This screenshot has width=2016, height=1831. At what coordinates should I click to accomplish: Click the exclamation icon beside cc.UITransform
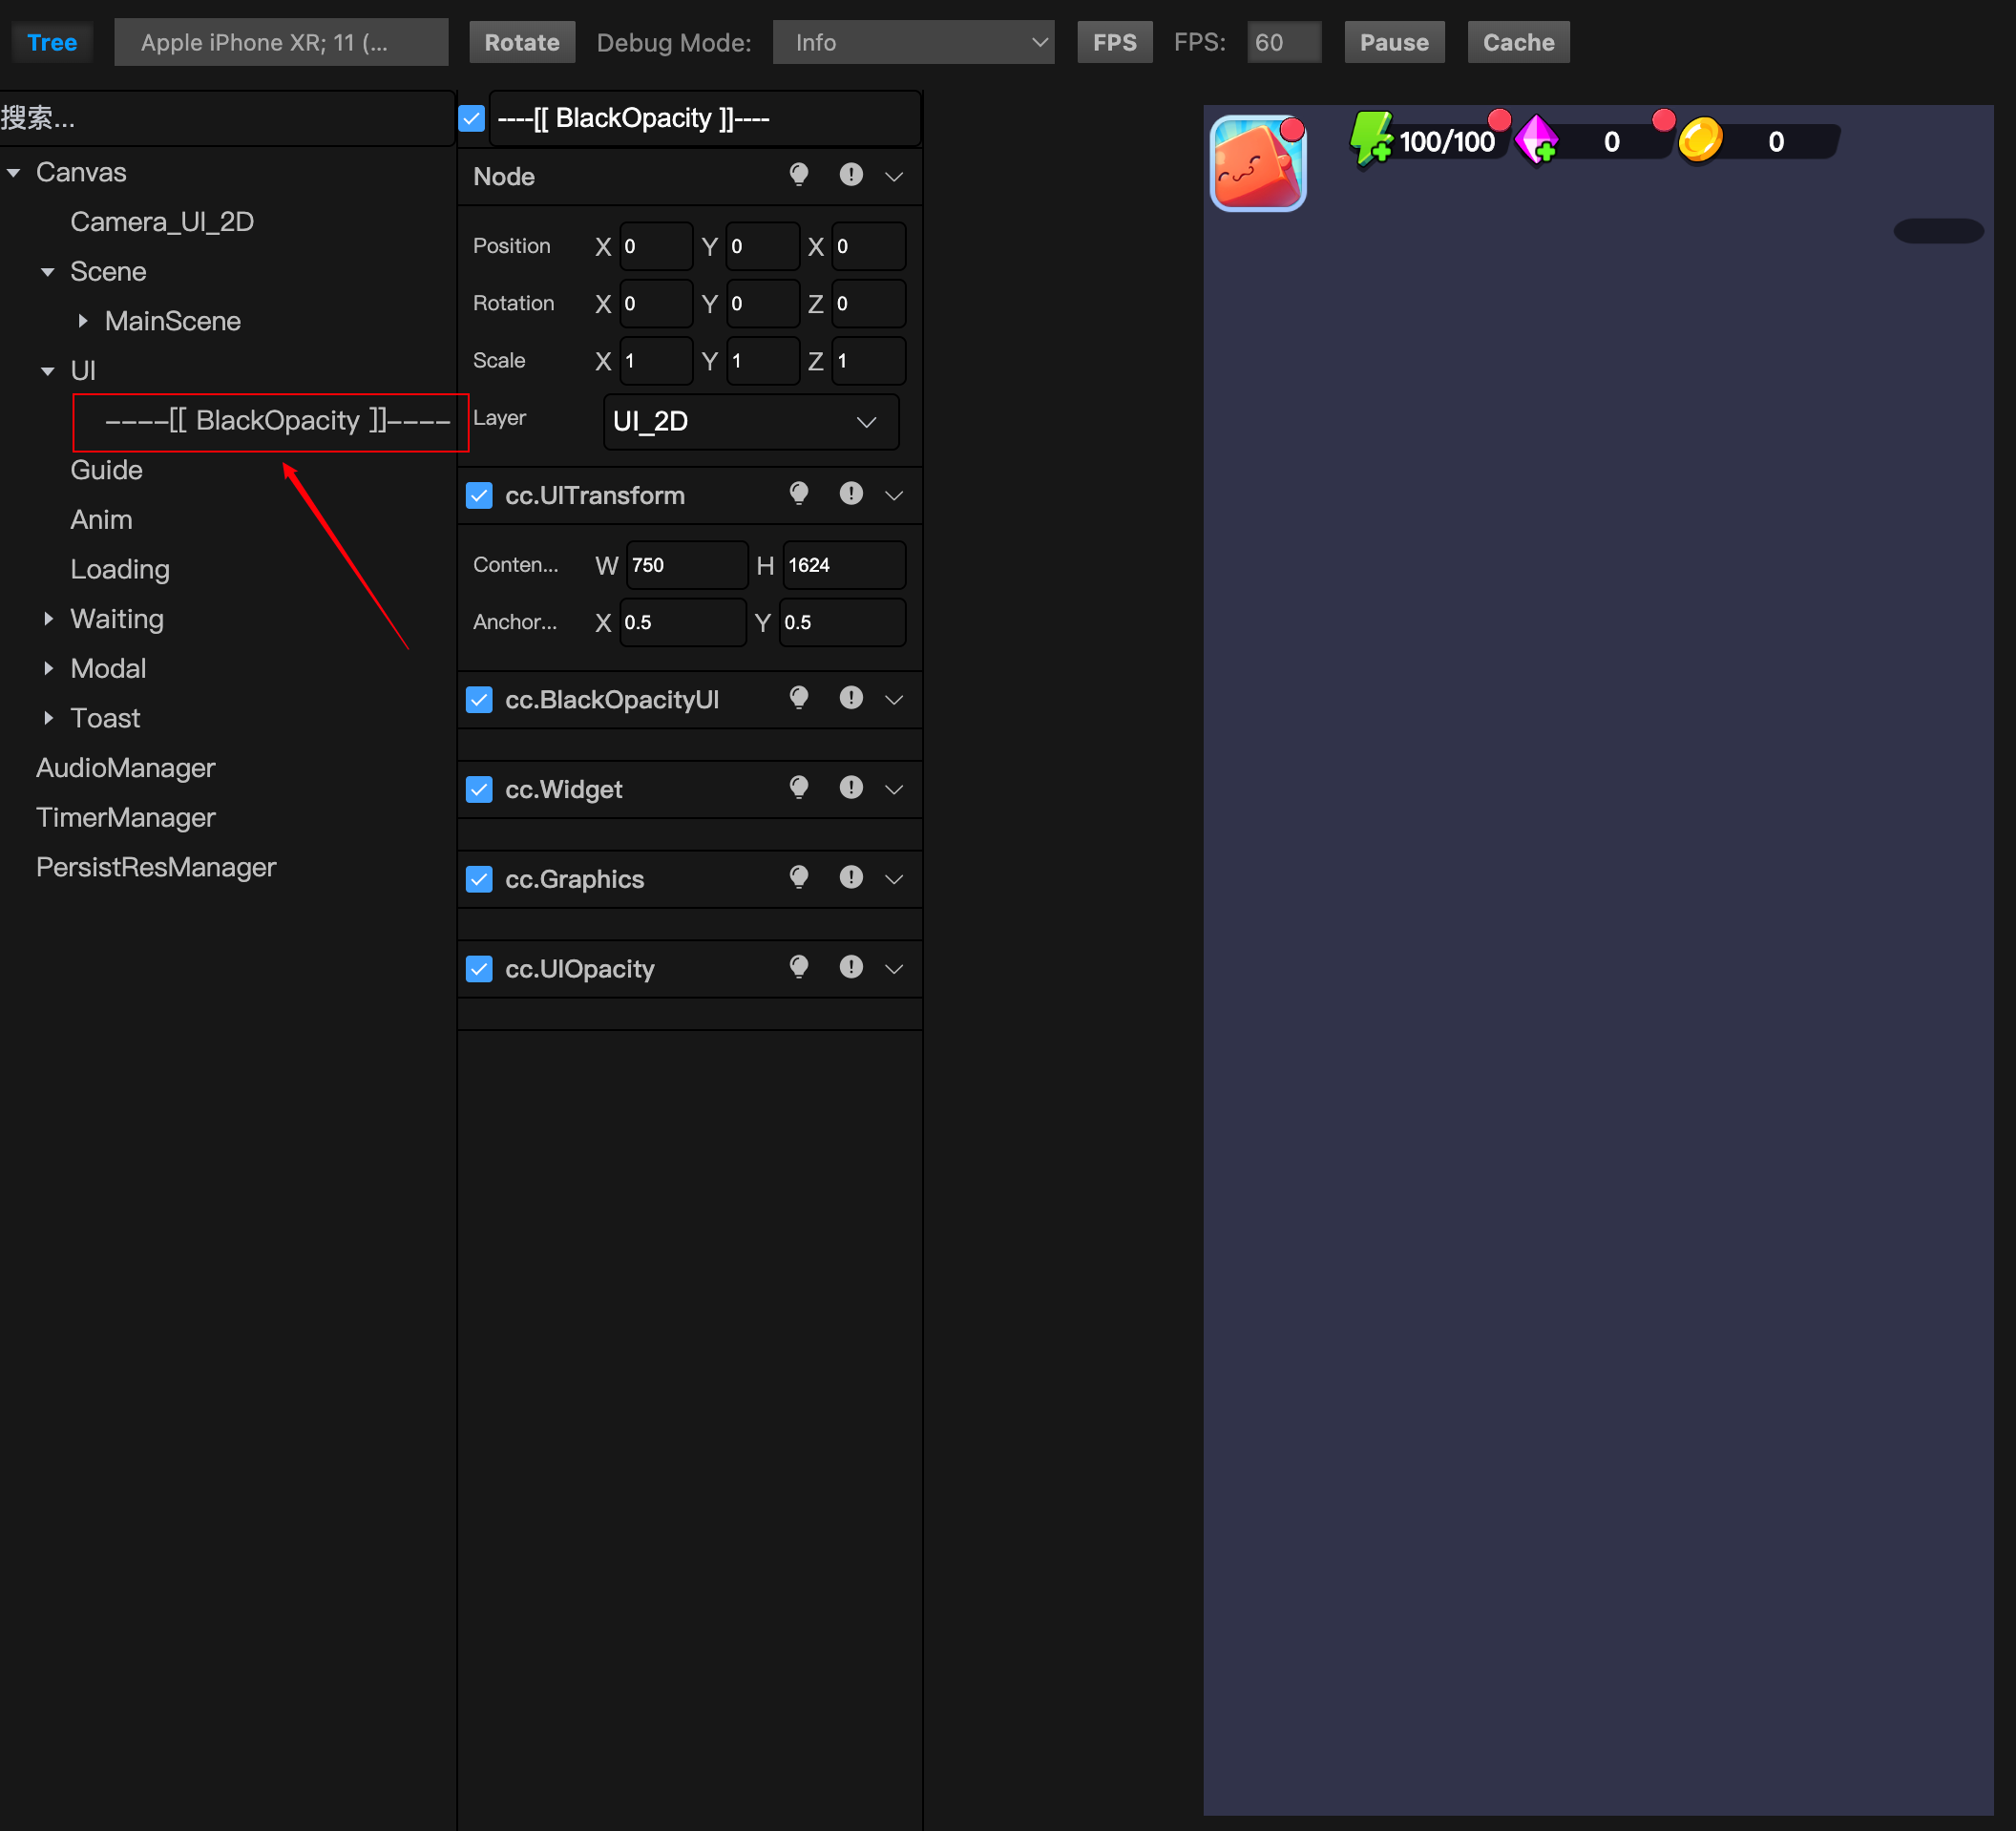pyautogui.click(x=850, y=494)
